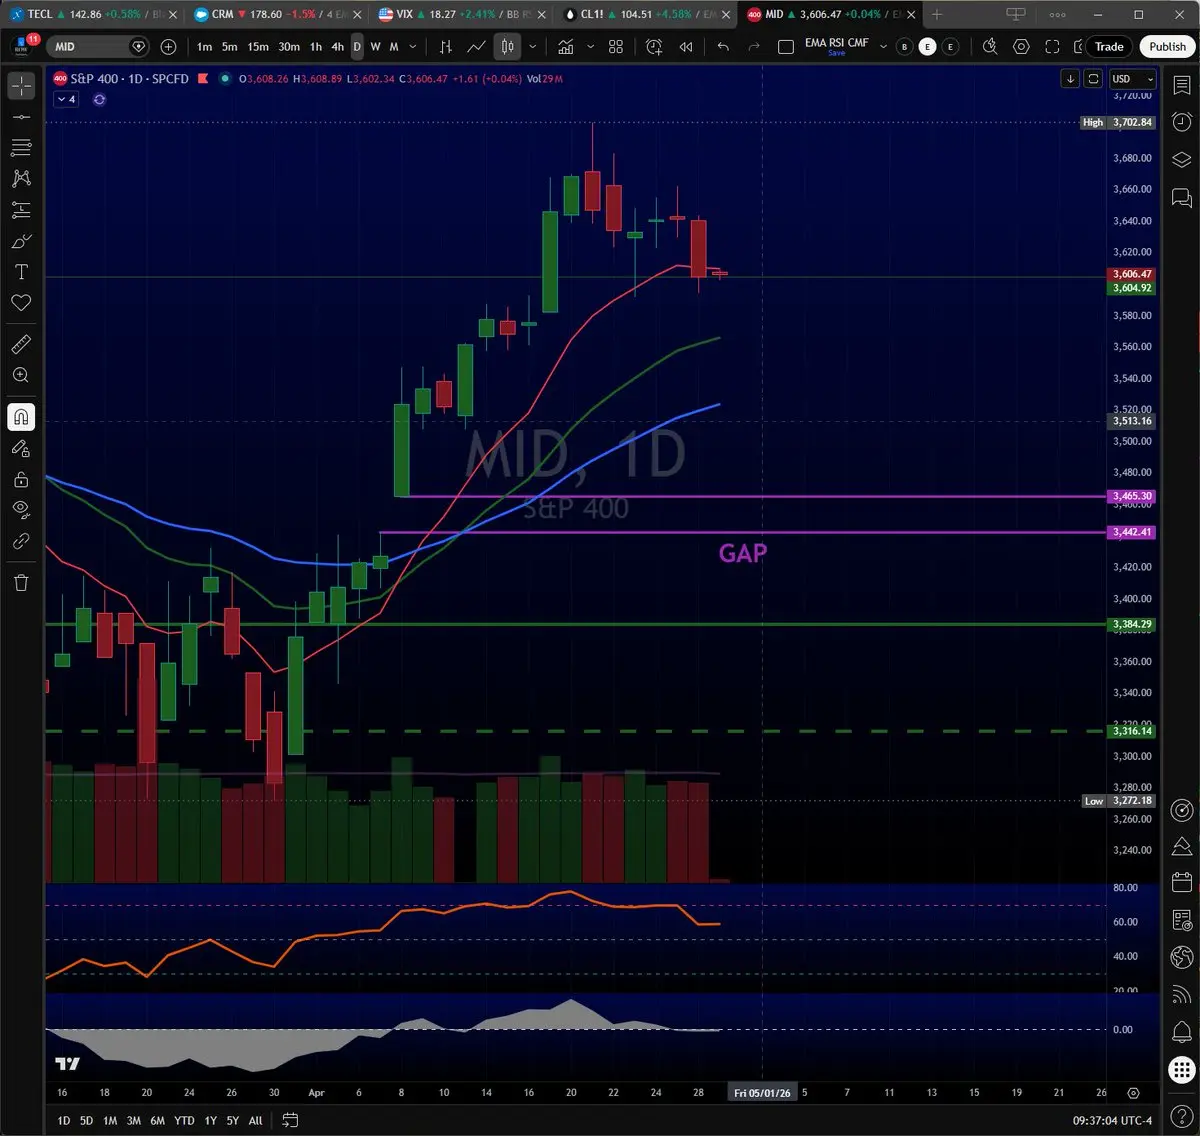
Task: Expand the time interval dropdown arrow
Action: tap(413, 47)
